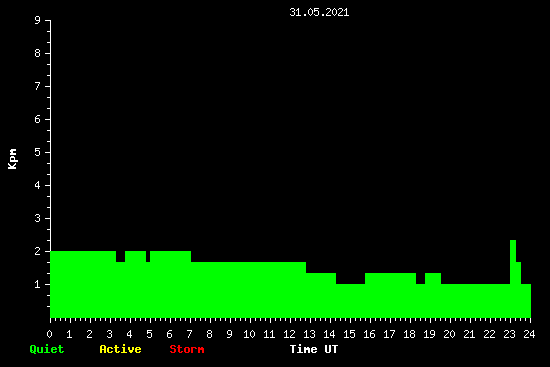Click the 7 mark on the Kpm axis

(38, 86)
